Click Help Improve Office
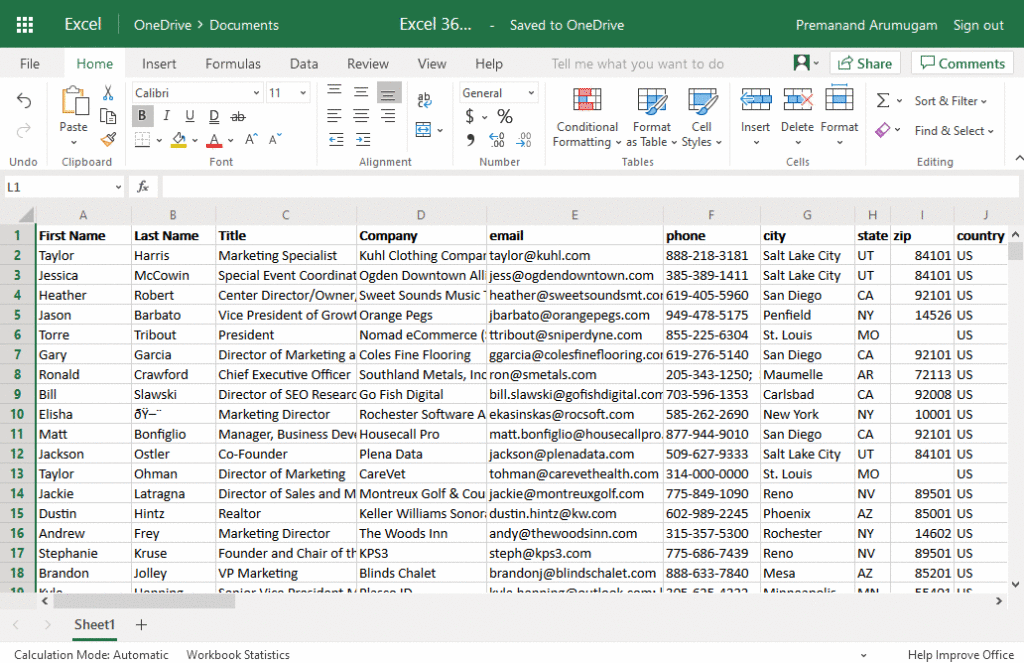 point(960,655)
